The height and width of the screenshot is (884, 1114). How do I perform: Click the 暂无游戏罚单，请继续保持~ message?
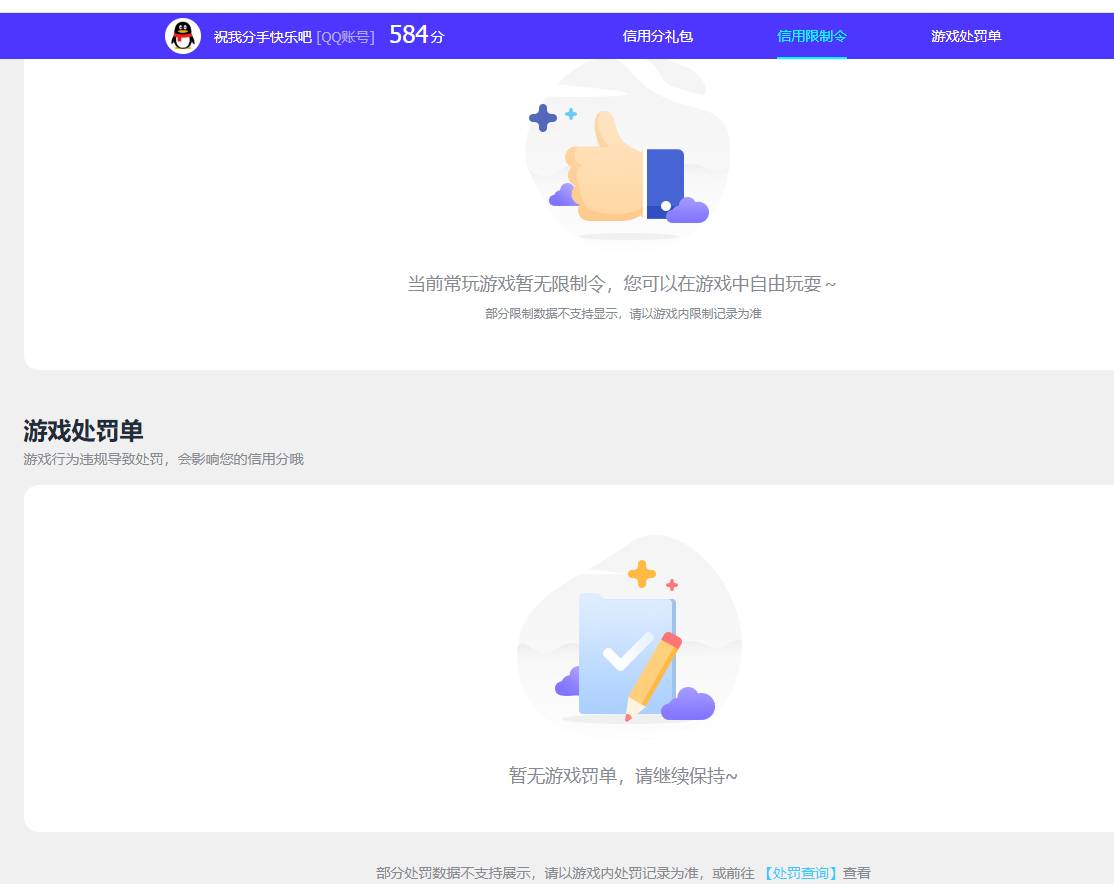click(x=621, y=775)
